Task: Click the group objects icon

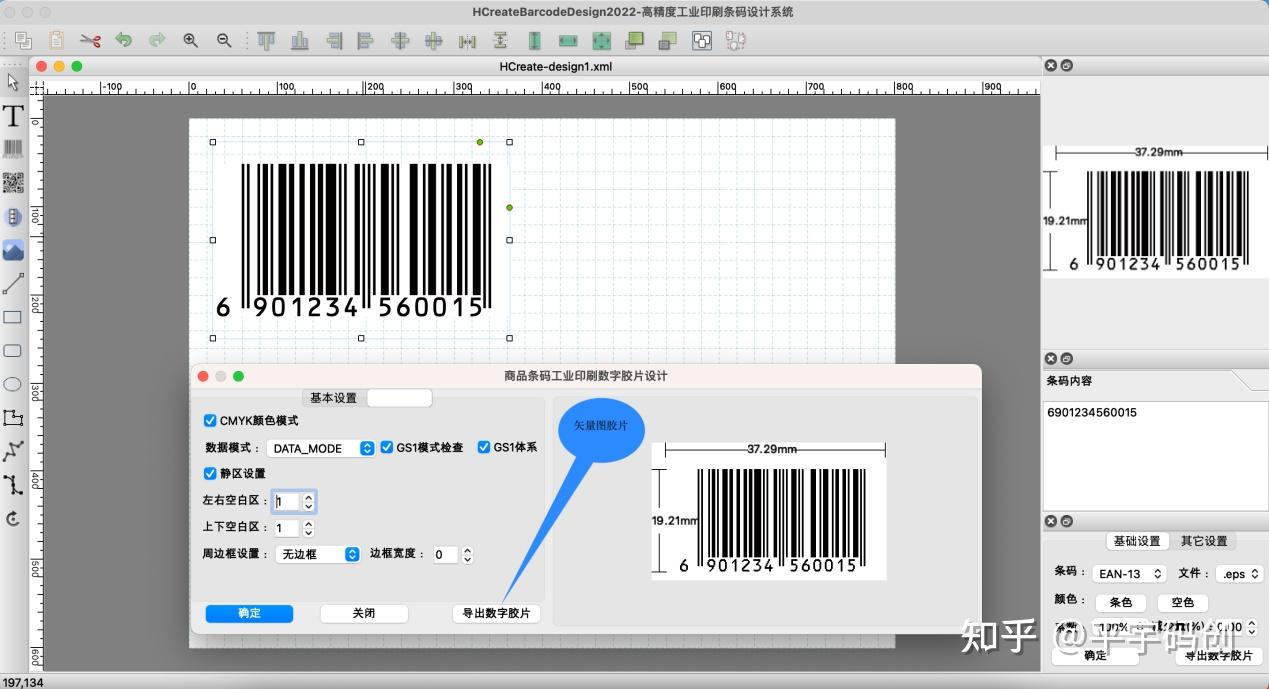Action: (702, 41)
